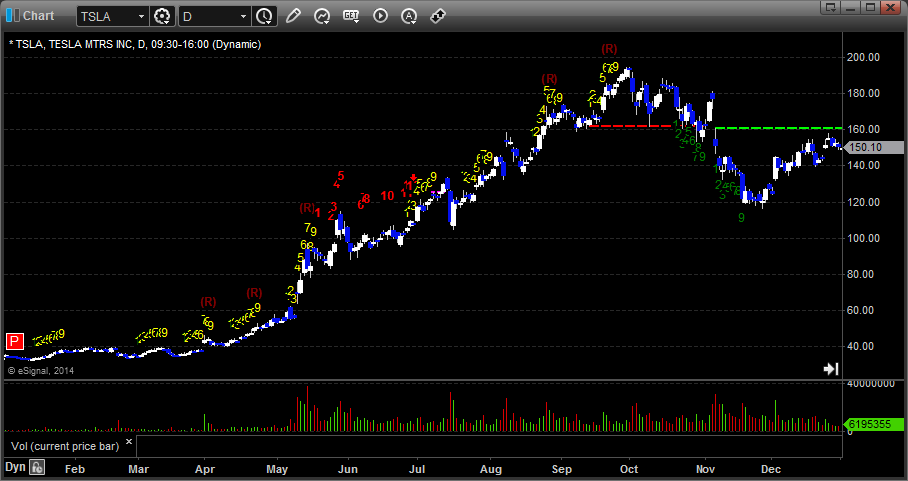Click the 40000000 volume axis label
908x481 pixels.
(870, 384)
